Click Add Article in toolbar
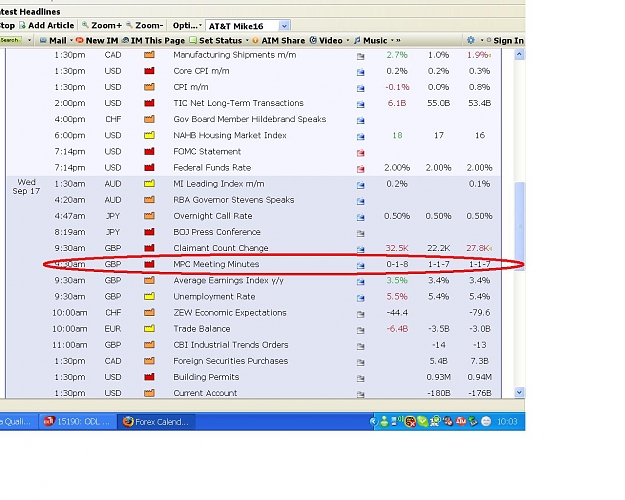The height and width of the screenshot is (500, 625). click(x=46, y=26)
